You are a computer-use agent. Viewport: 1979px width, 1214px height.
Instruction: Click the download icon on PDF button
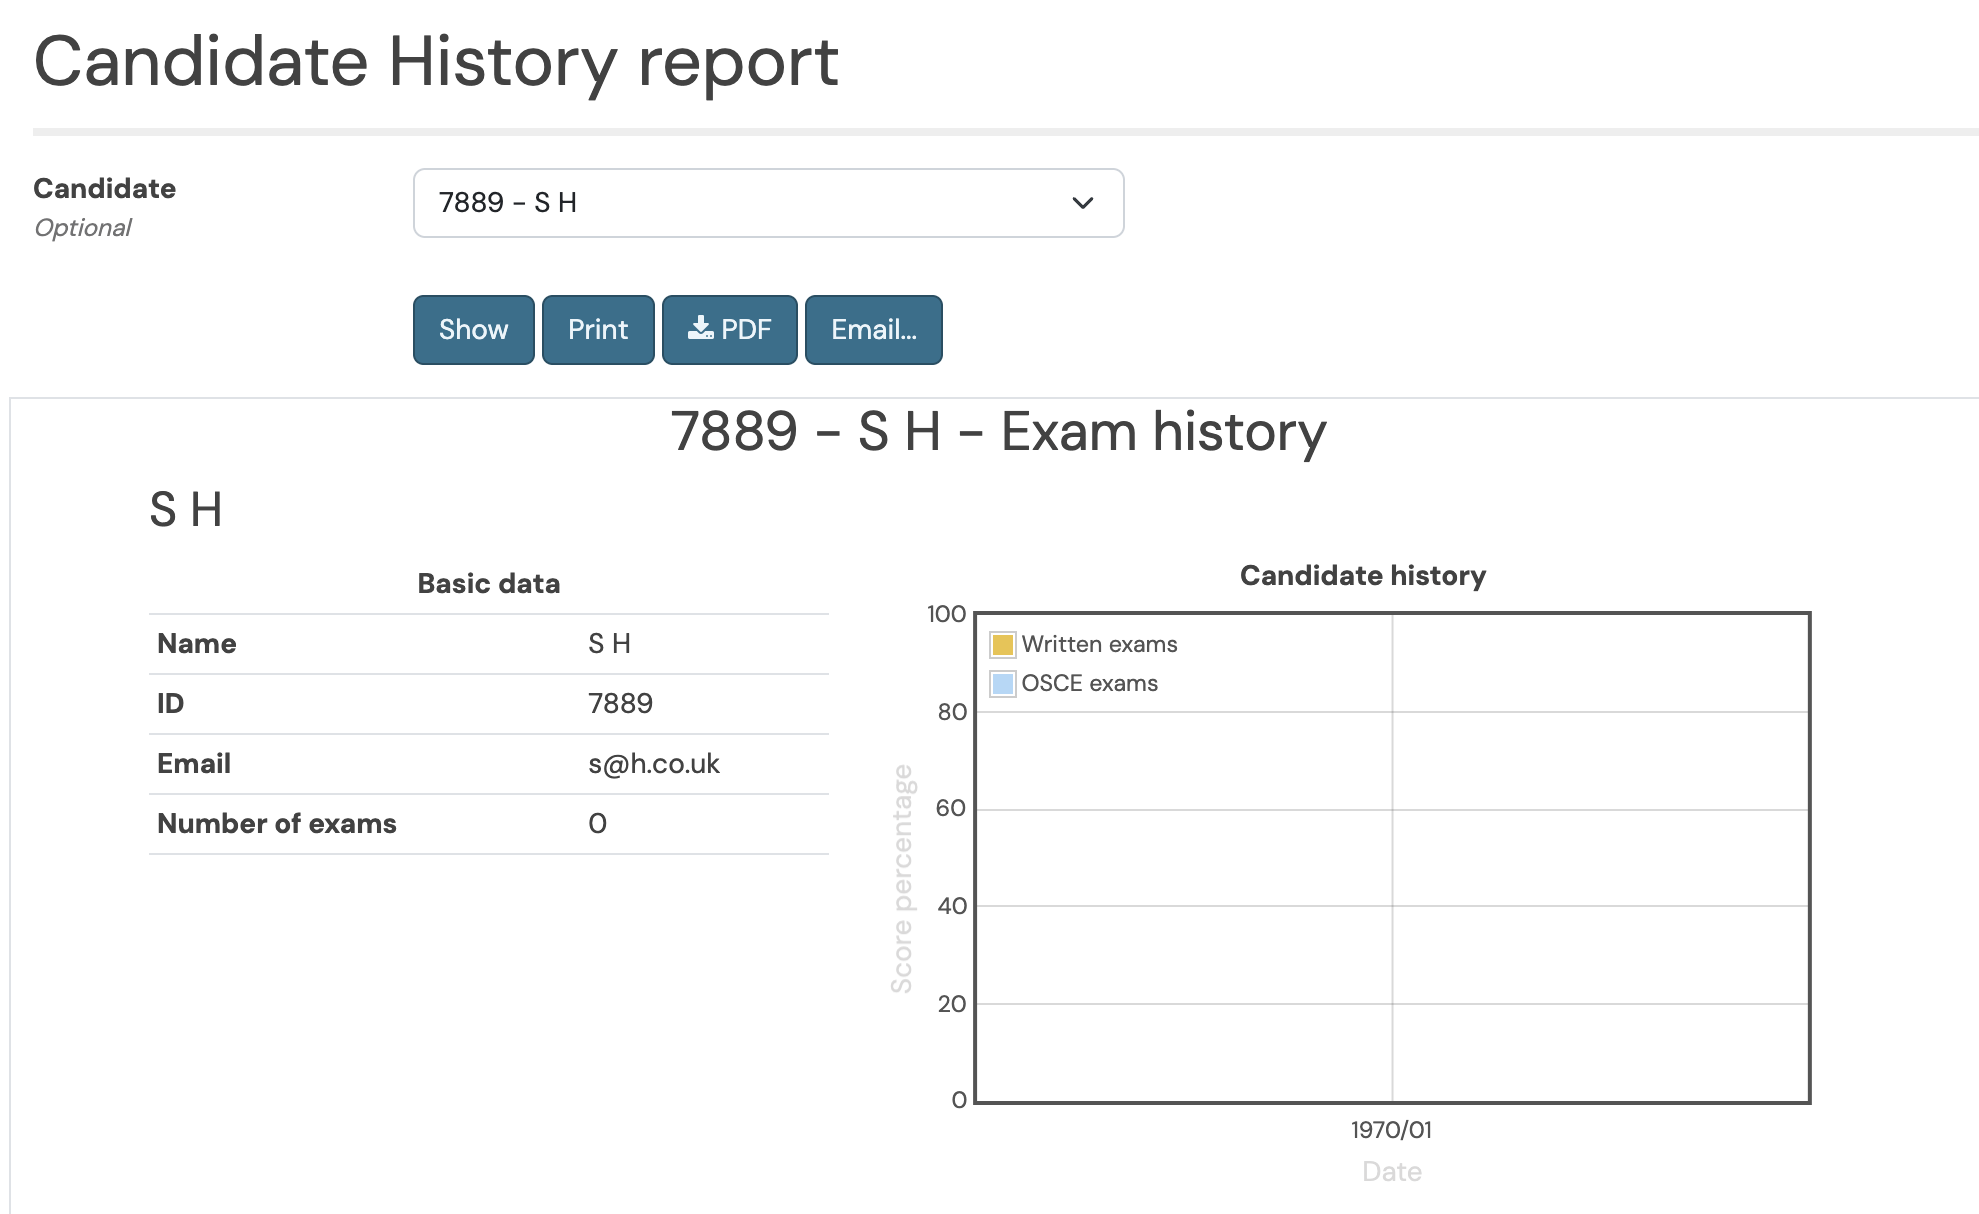(701, 328)
